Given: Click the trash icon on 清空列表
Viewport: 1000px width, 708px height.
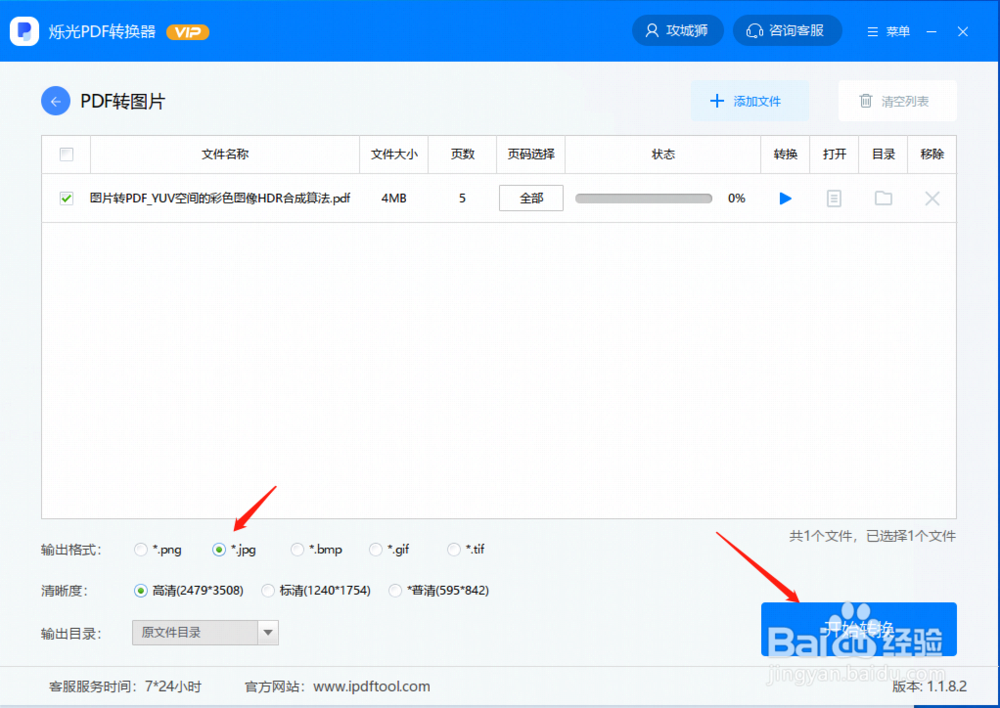Looking at the screenshot, I should [866, 100].
